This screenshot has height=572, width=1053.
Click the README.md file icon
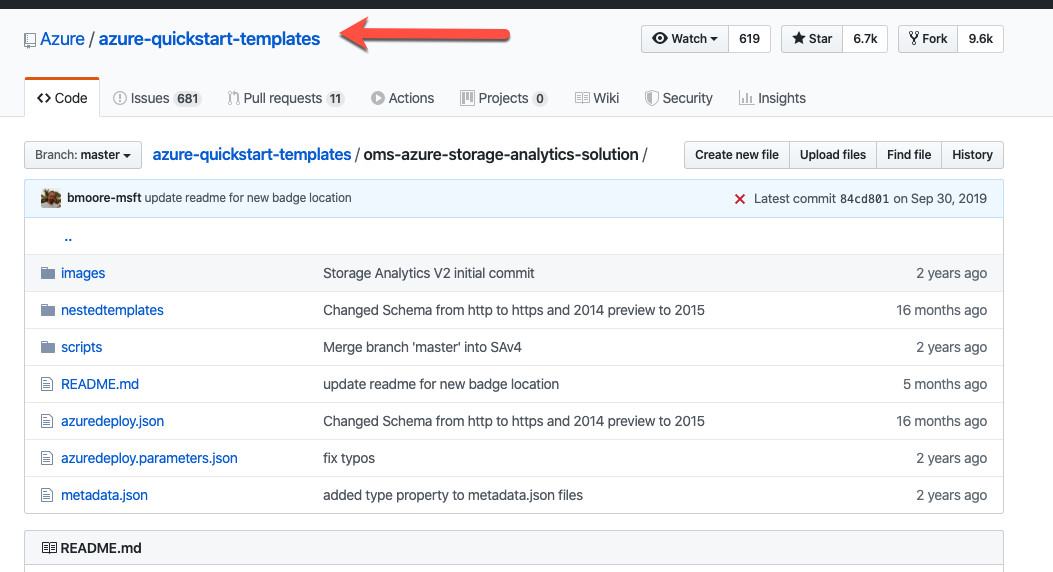coord(46,384)
